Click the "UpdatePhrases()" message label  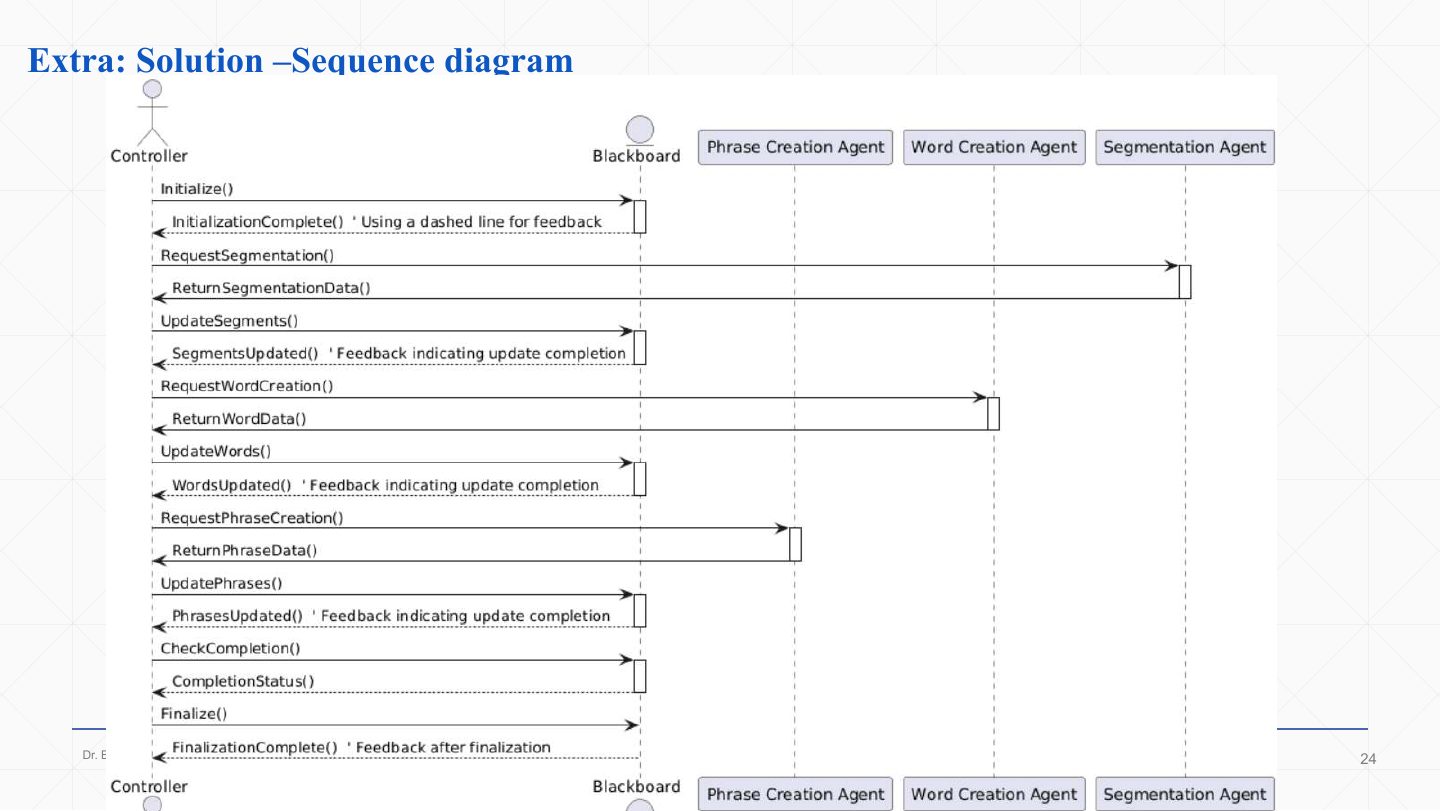click(222, 583)
